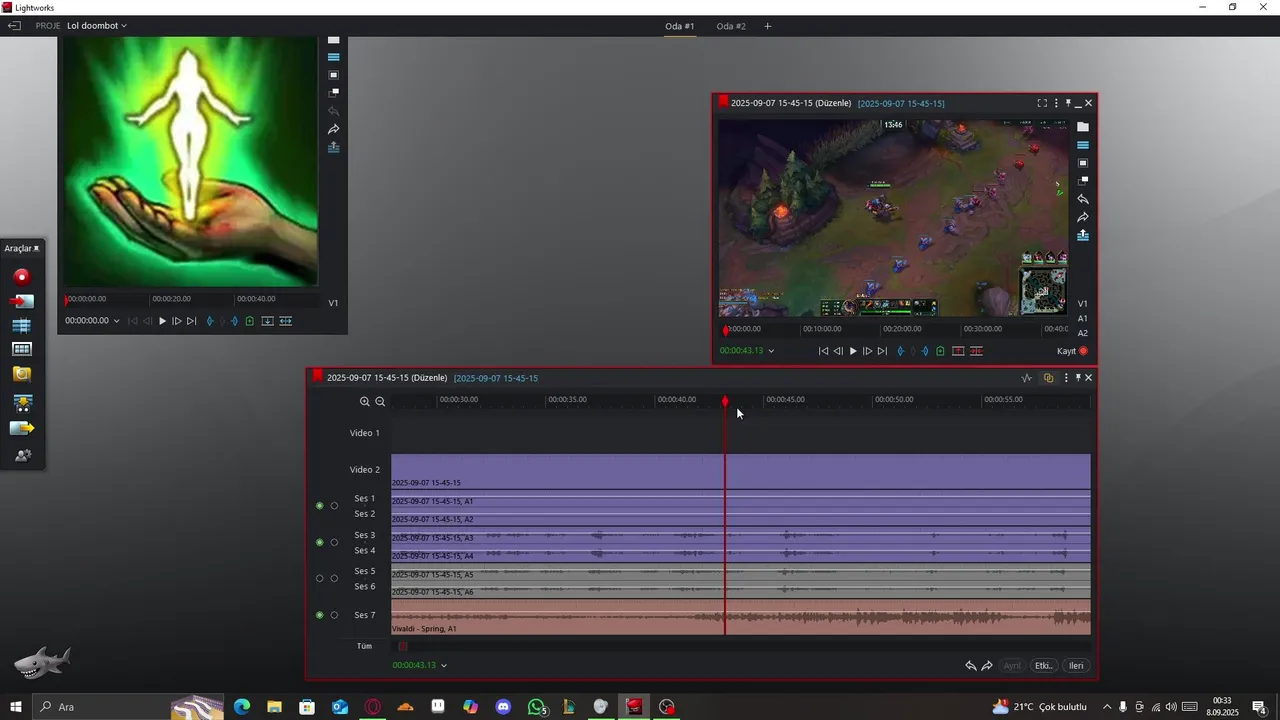Redo using timeline's bottom arrow

(x=987, y=666)
